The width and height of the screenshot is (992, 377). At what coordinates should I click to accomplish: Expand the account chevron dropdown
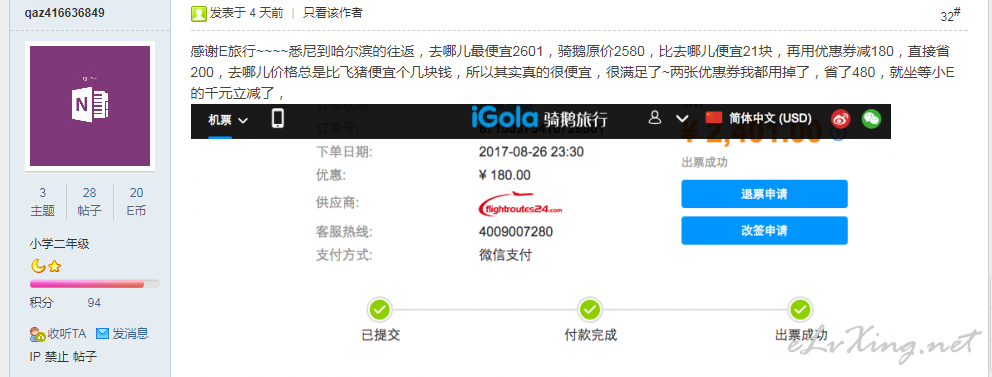click(682, 118)
